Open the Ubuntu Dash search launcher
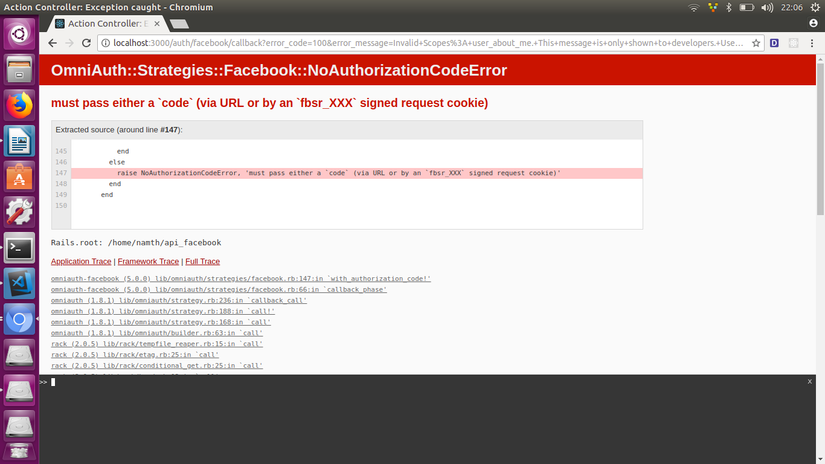The width and height of the screenshot is (825, 464). (19, 34)
